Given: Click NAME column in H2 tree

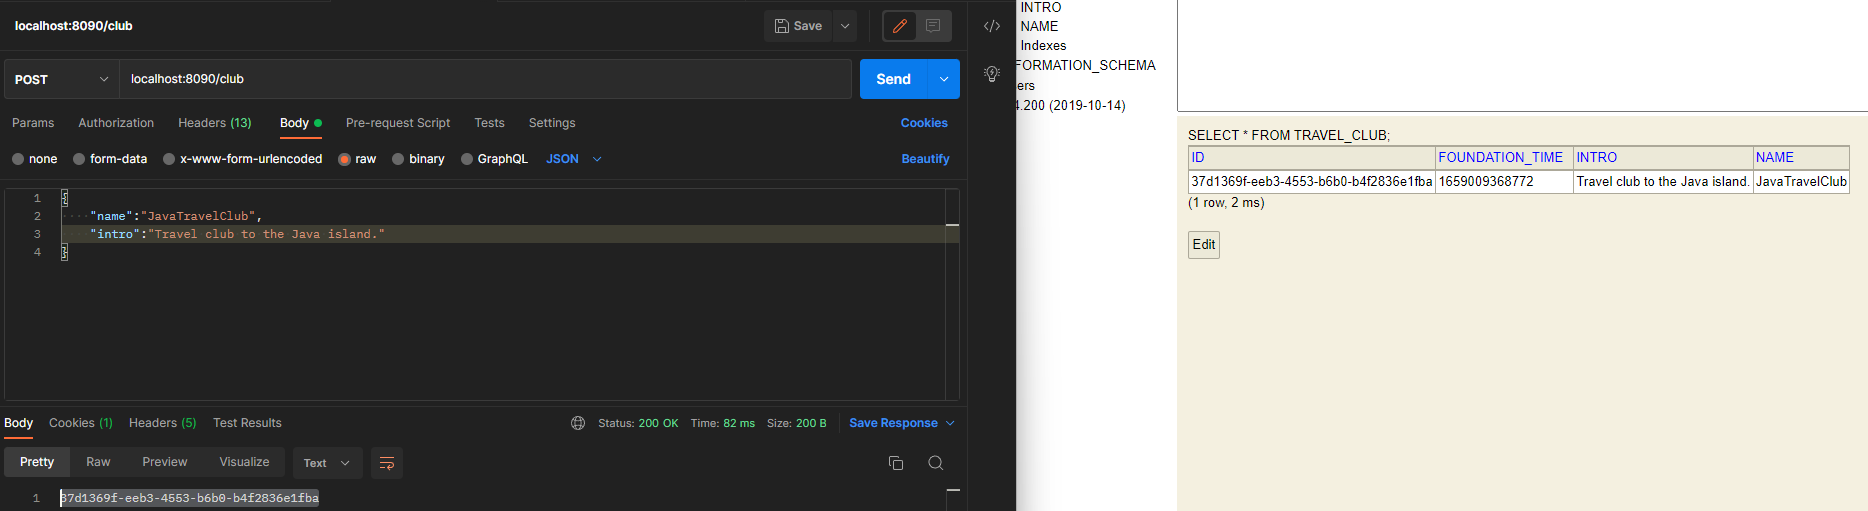Looking at the screenshot, I should (x=1039, y=26).
